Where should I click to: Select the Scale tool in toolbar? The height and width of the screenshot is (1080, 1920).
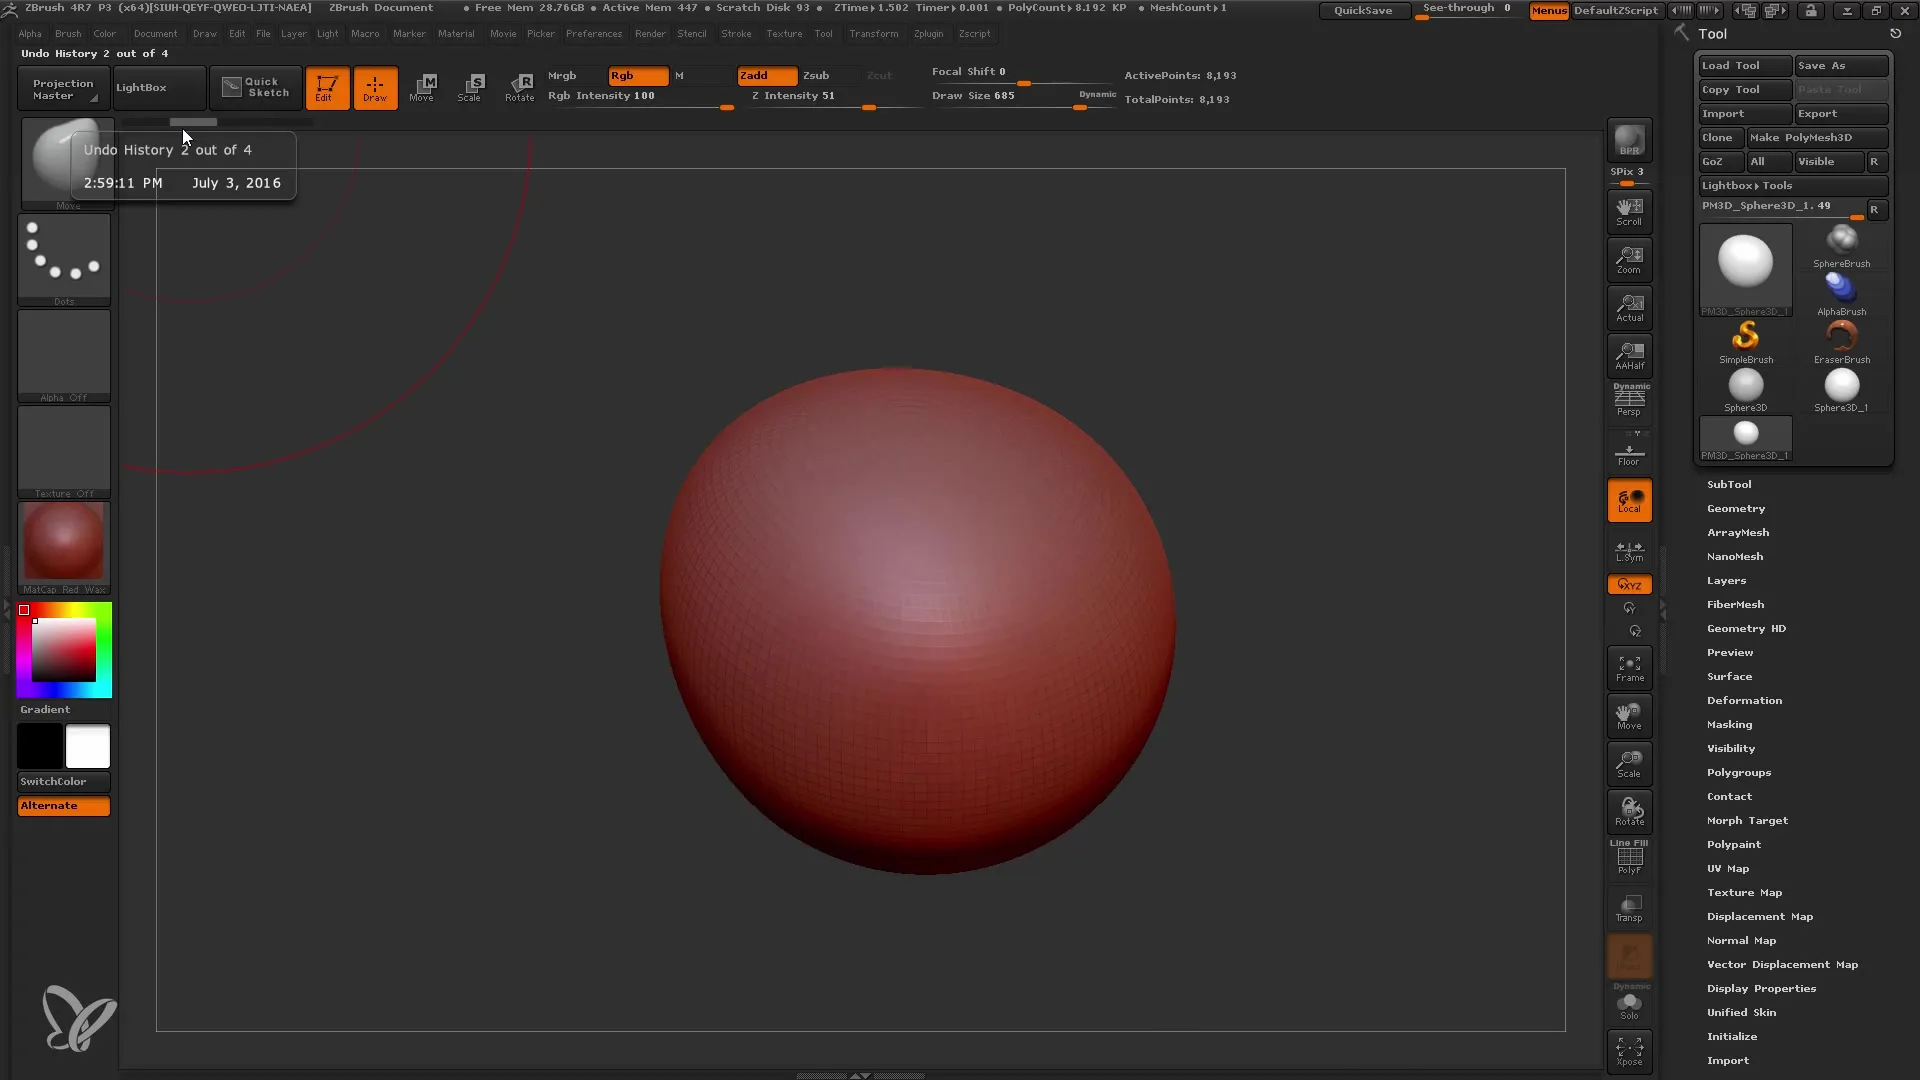(471, 87)
